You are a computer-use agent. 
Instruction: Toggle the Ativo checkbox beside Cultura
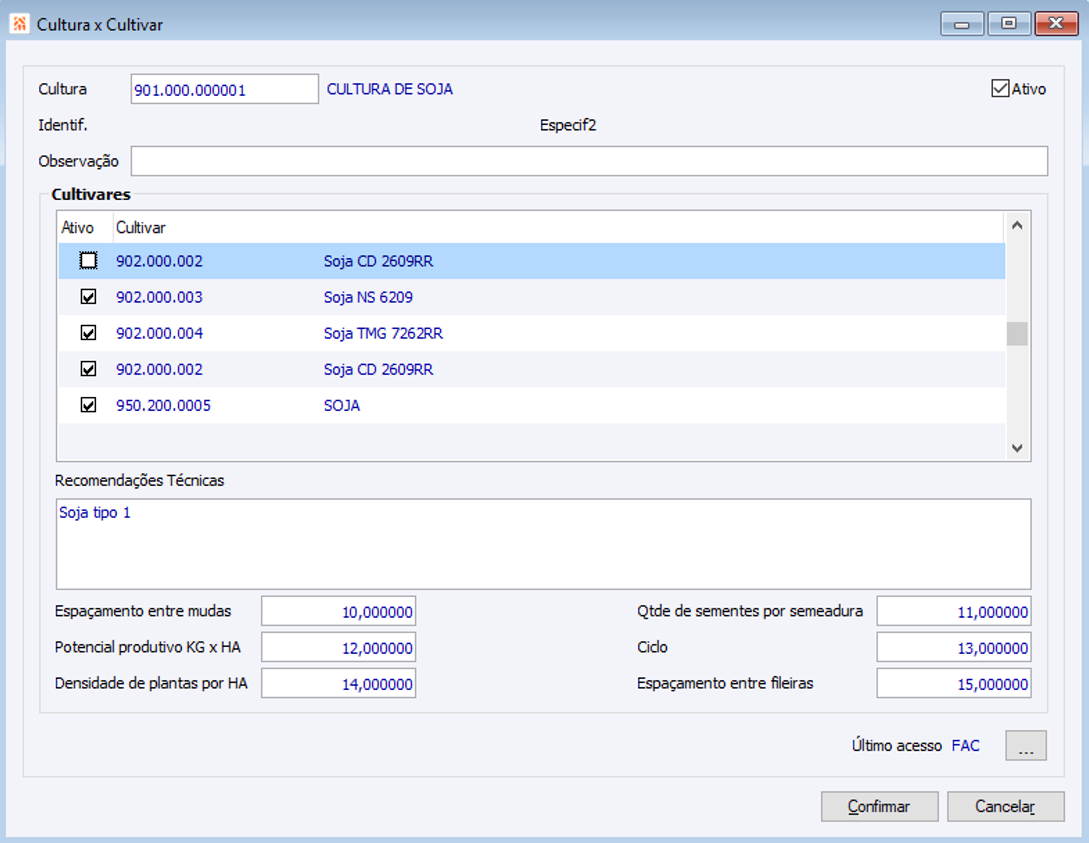(1000, 89)
